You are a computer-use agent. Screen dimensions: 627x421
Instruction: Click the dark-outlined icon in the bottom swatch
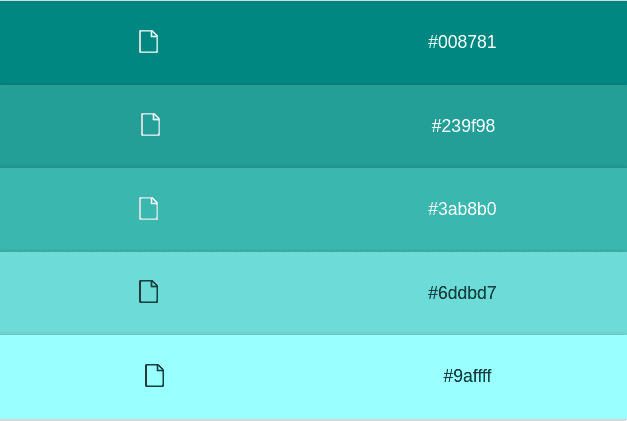coord(154,376)
